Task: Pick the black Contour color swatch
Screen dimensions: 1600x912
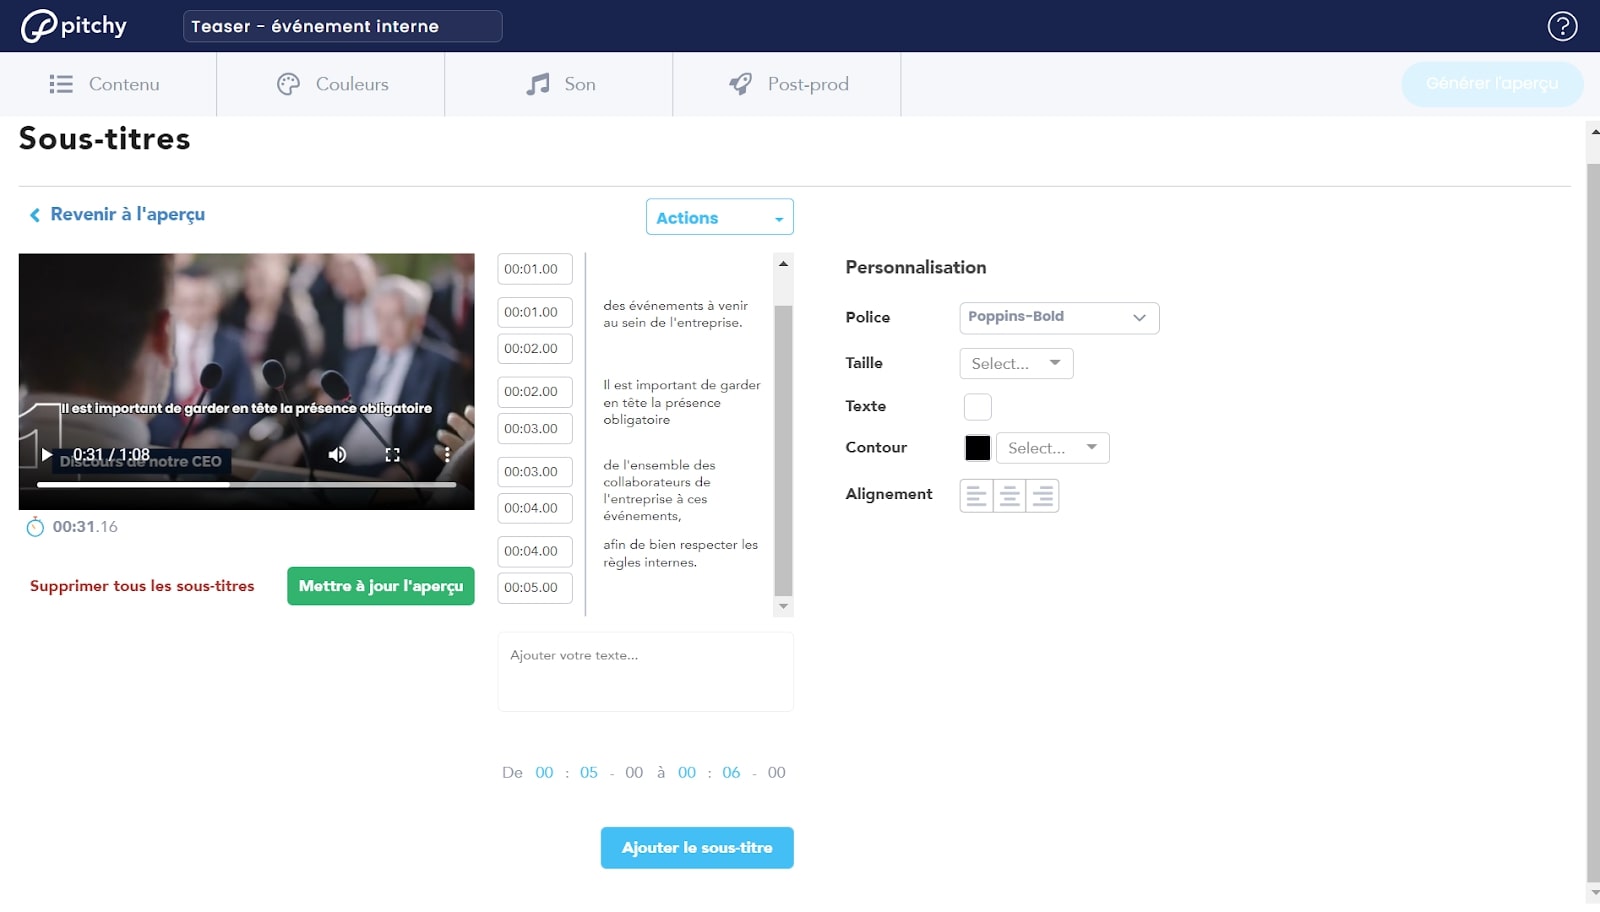Action: pos(977,448)
